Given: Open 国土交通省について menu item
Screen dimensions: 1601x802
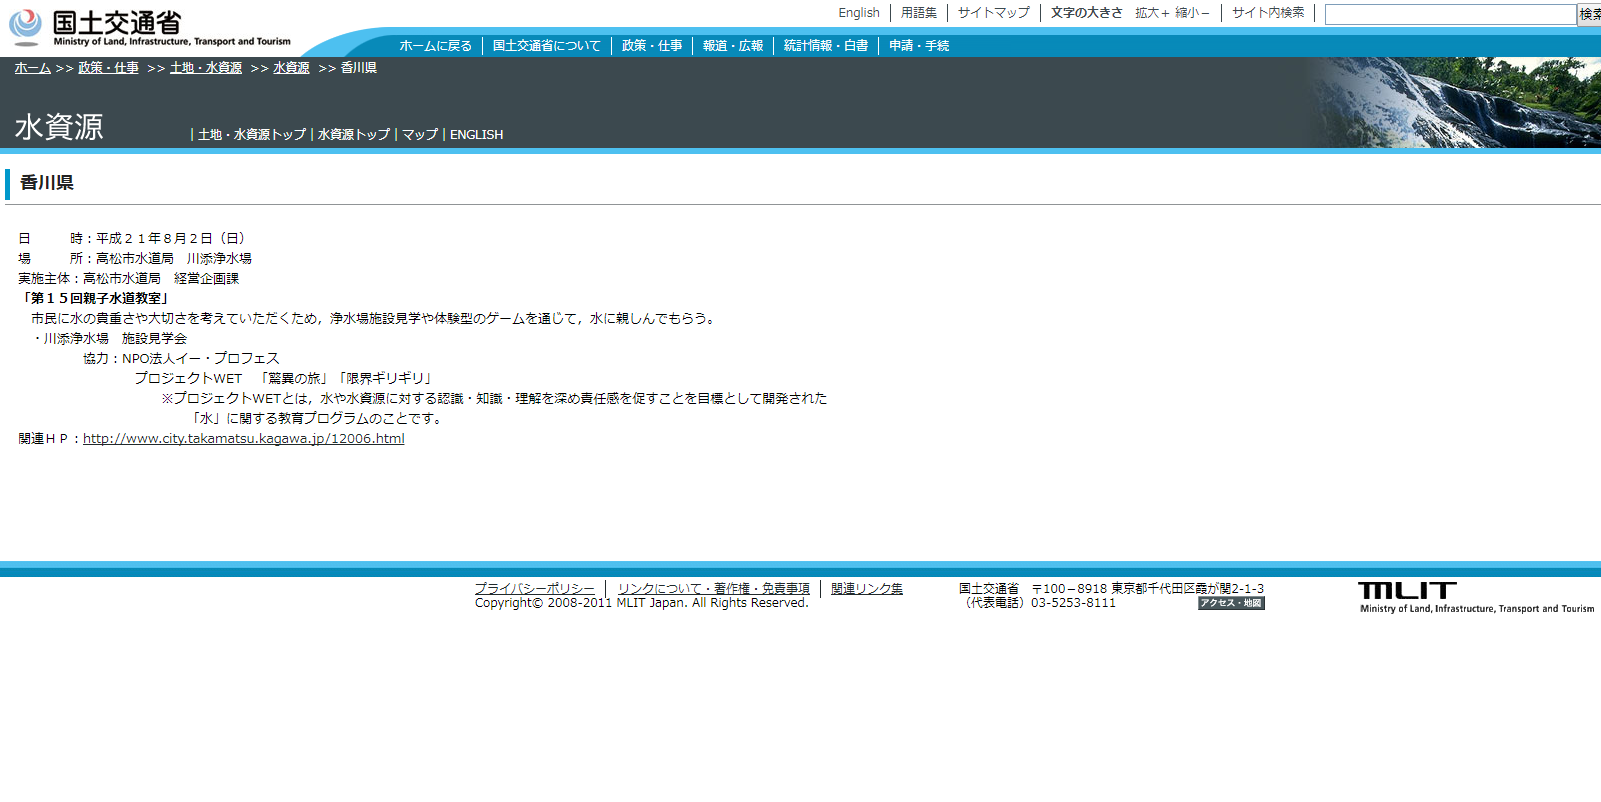Looking at the screenshot, I should point(546,46).
